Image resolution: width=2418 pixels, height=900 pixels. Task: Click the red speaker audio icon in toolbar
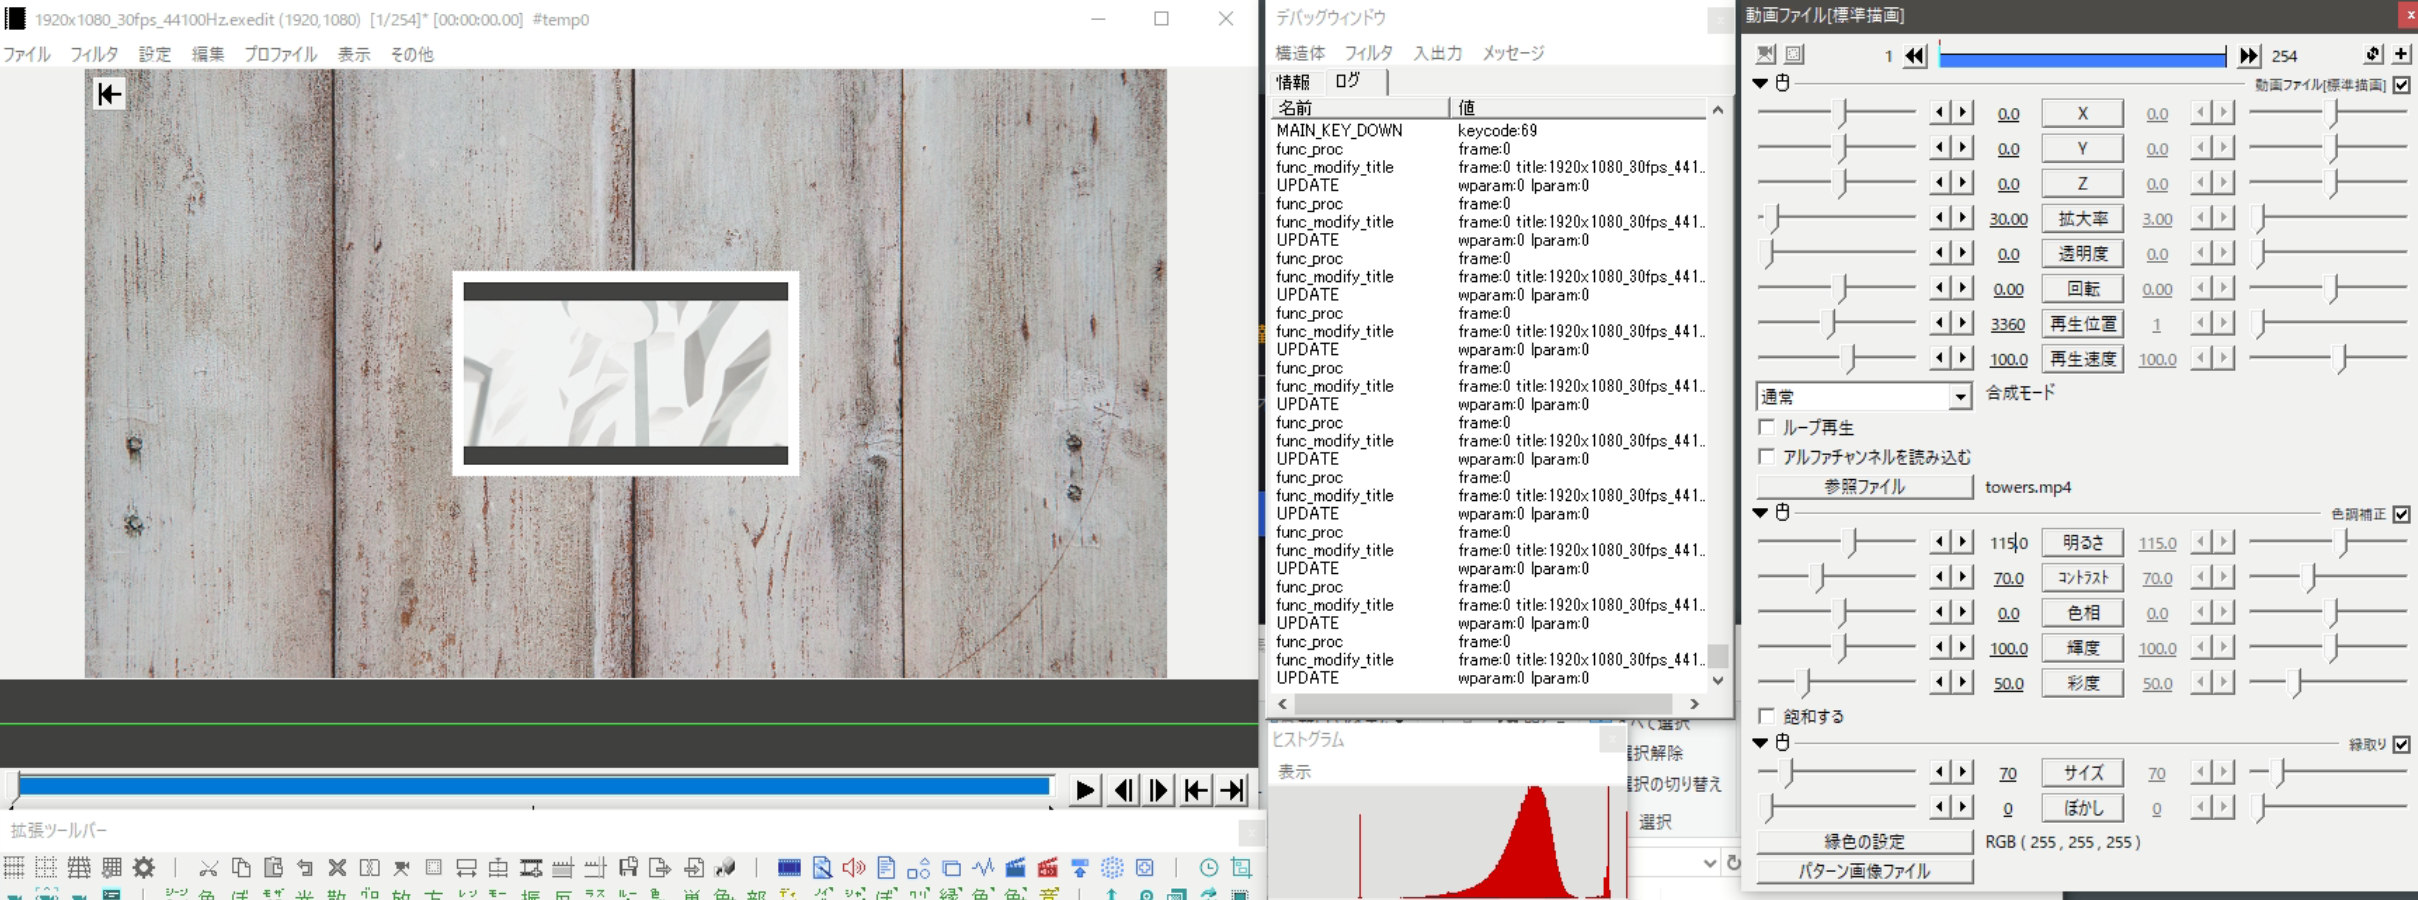853,867
